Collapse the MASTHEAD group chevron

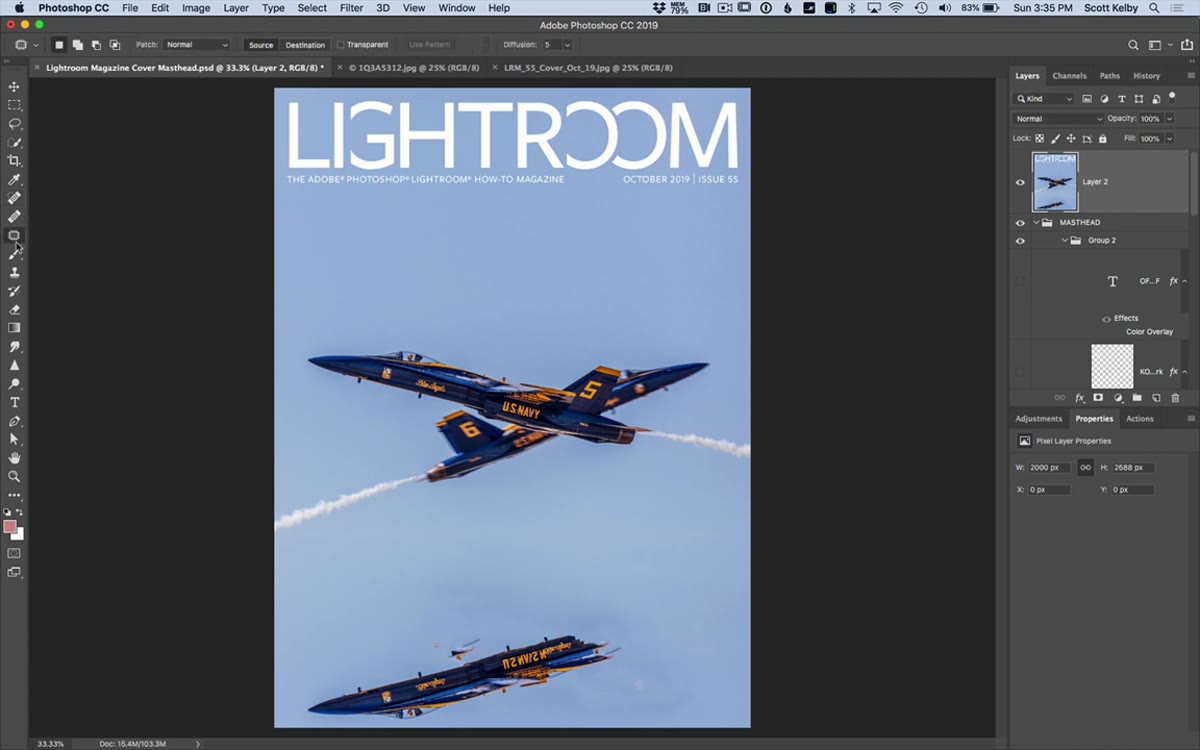(x=1036, y=223)
